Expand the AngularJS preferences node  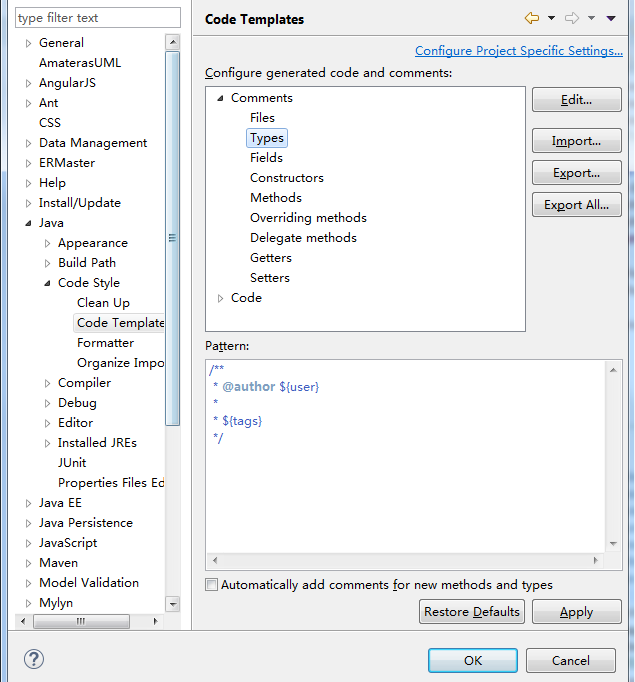[28, 83]
